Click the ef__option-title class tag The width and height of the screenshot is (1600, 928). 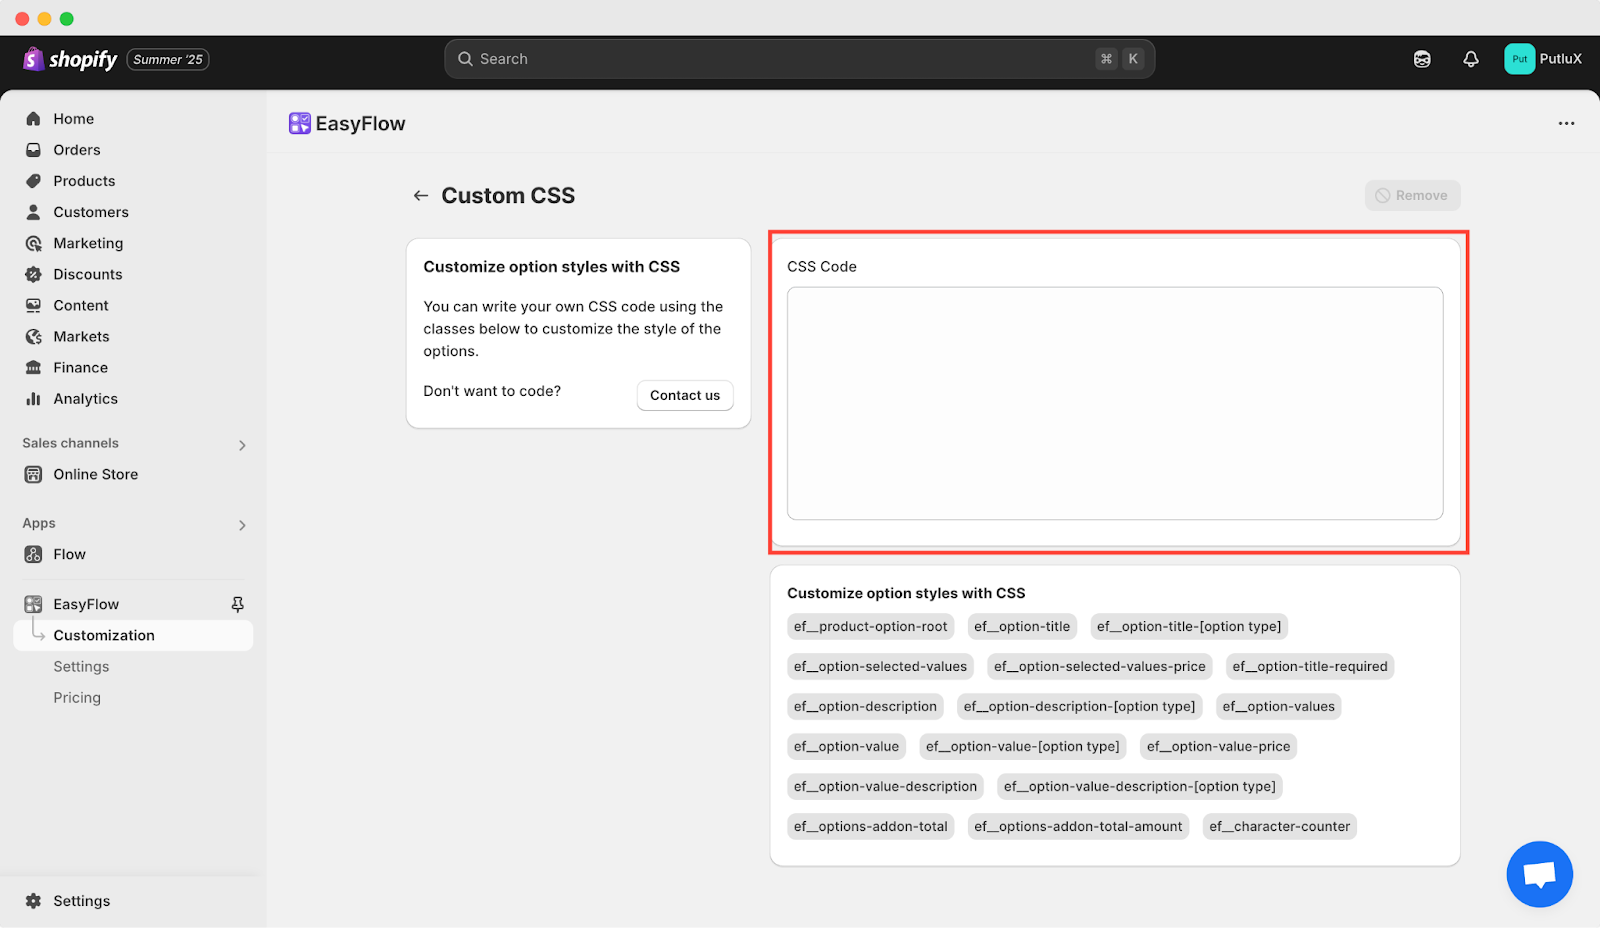pos(1022,627)
